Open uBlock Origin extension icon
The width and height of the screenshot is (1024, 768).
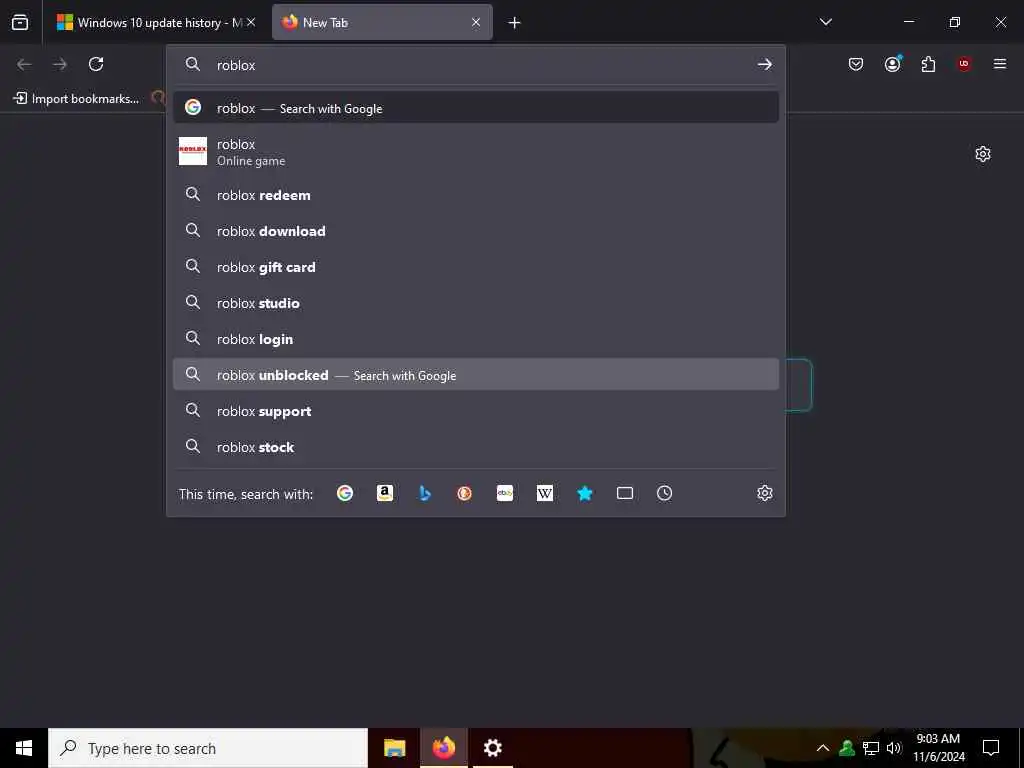coord(964,64)
